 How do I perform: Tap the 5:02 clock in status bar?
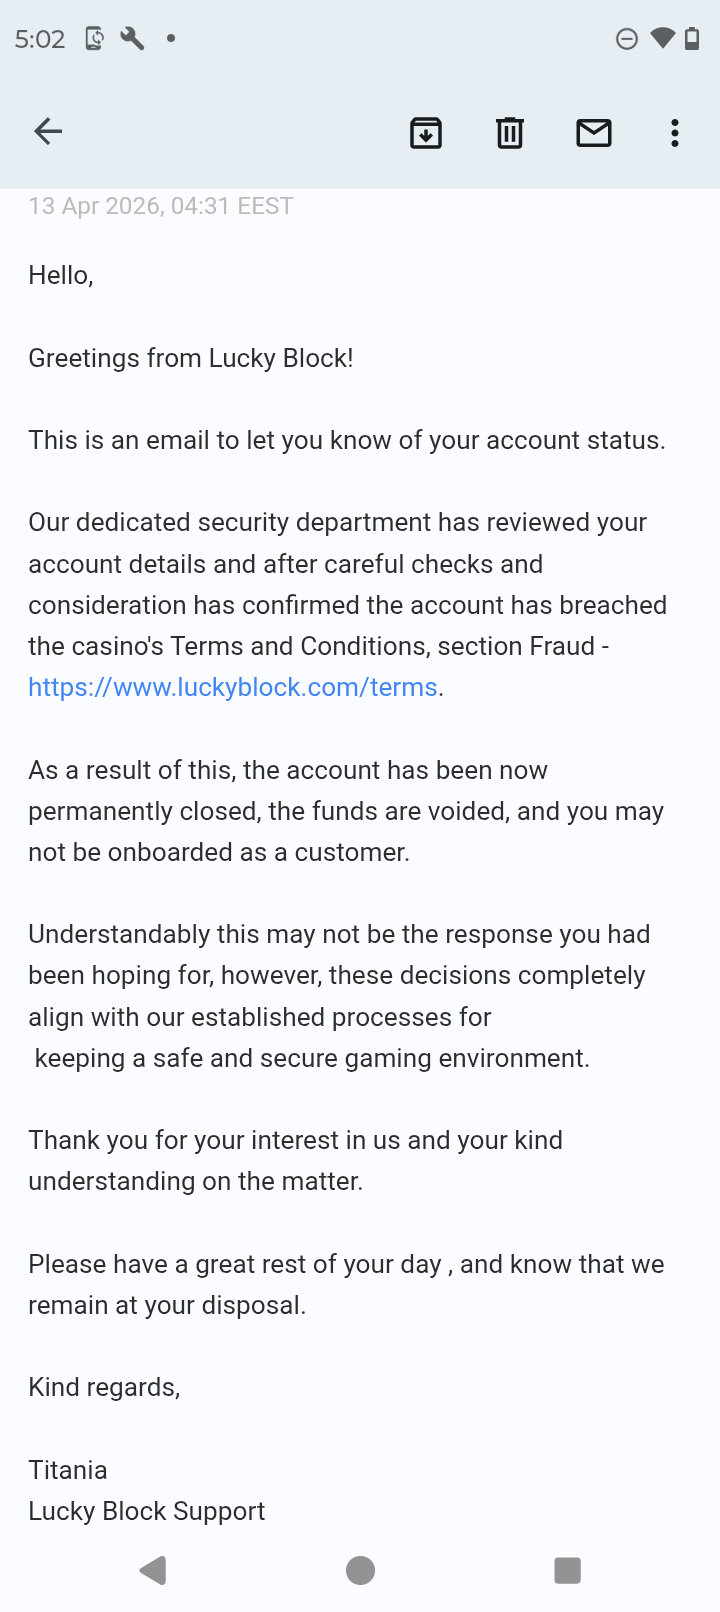[x=40, y=39]
